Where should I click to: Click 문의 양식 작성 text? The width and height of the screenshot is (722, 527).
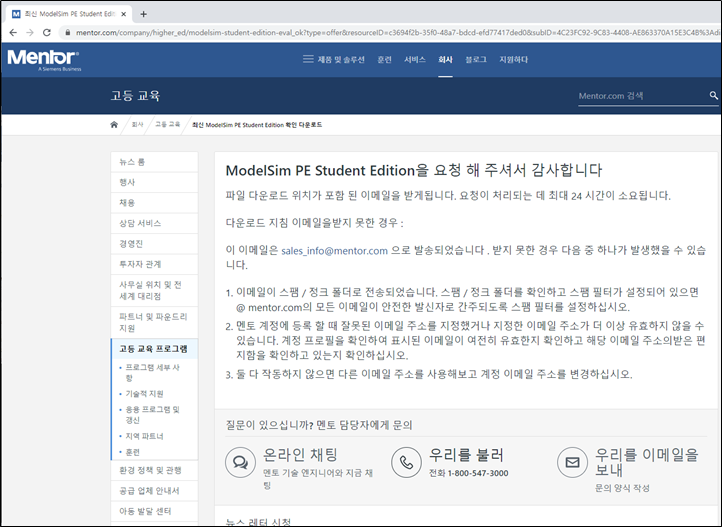click(622, 488)
